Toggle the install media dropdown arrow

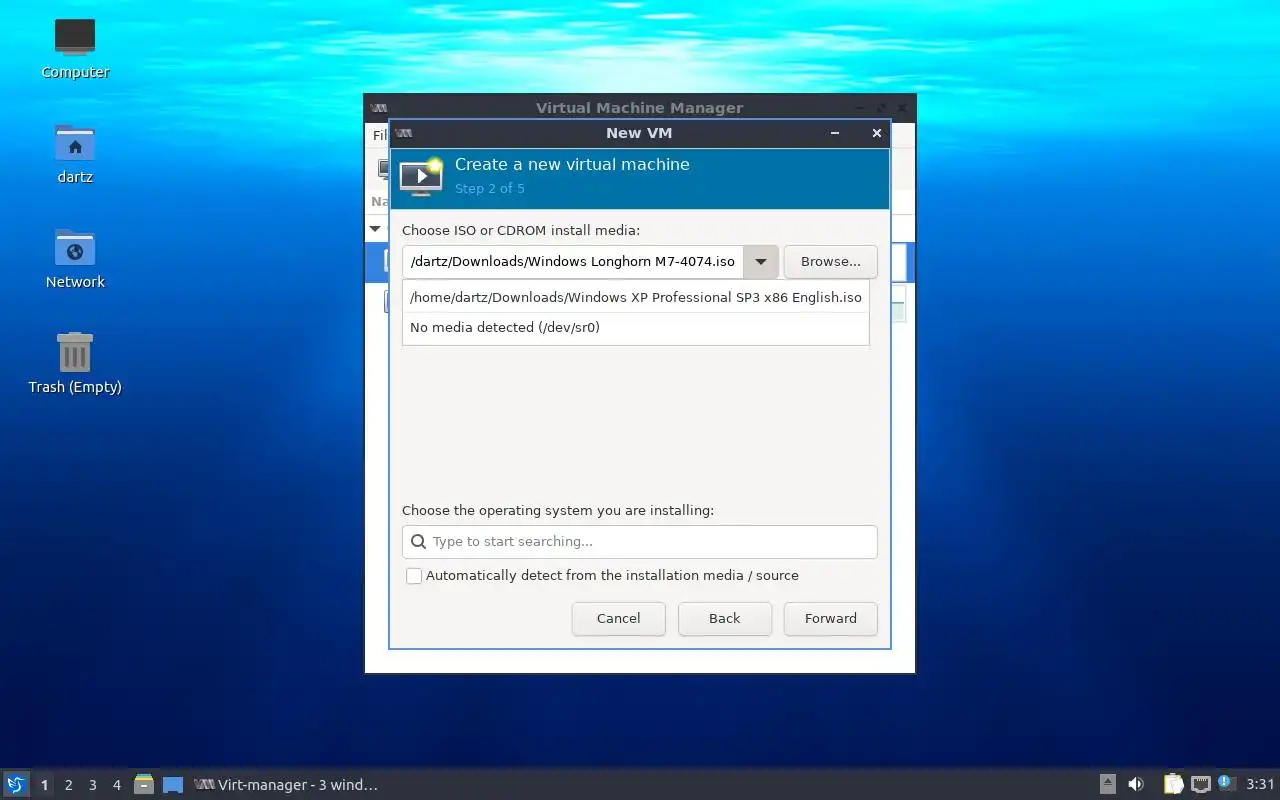(761, 262)
